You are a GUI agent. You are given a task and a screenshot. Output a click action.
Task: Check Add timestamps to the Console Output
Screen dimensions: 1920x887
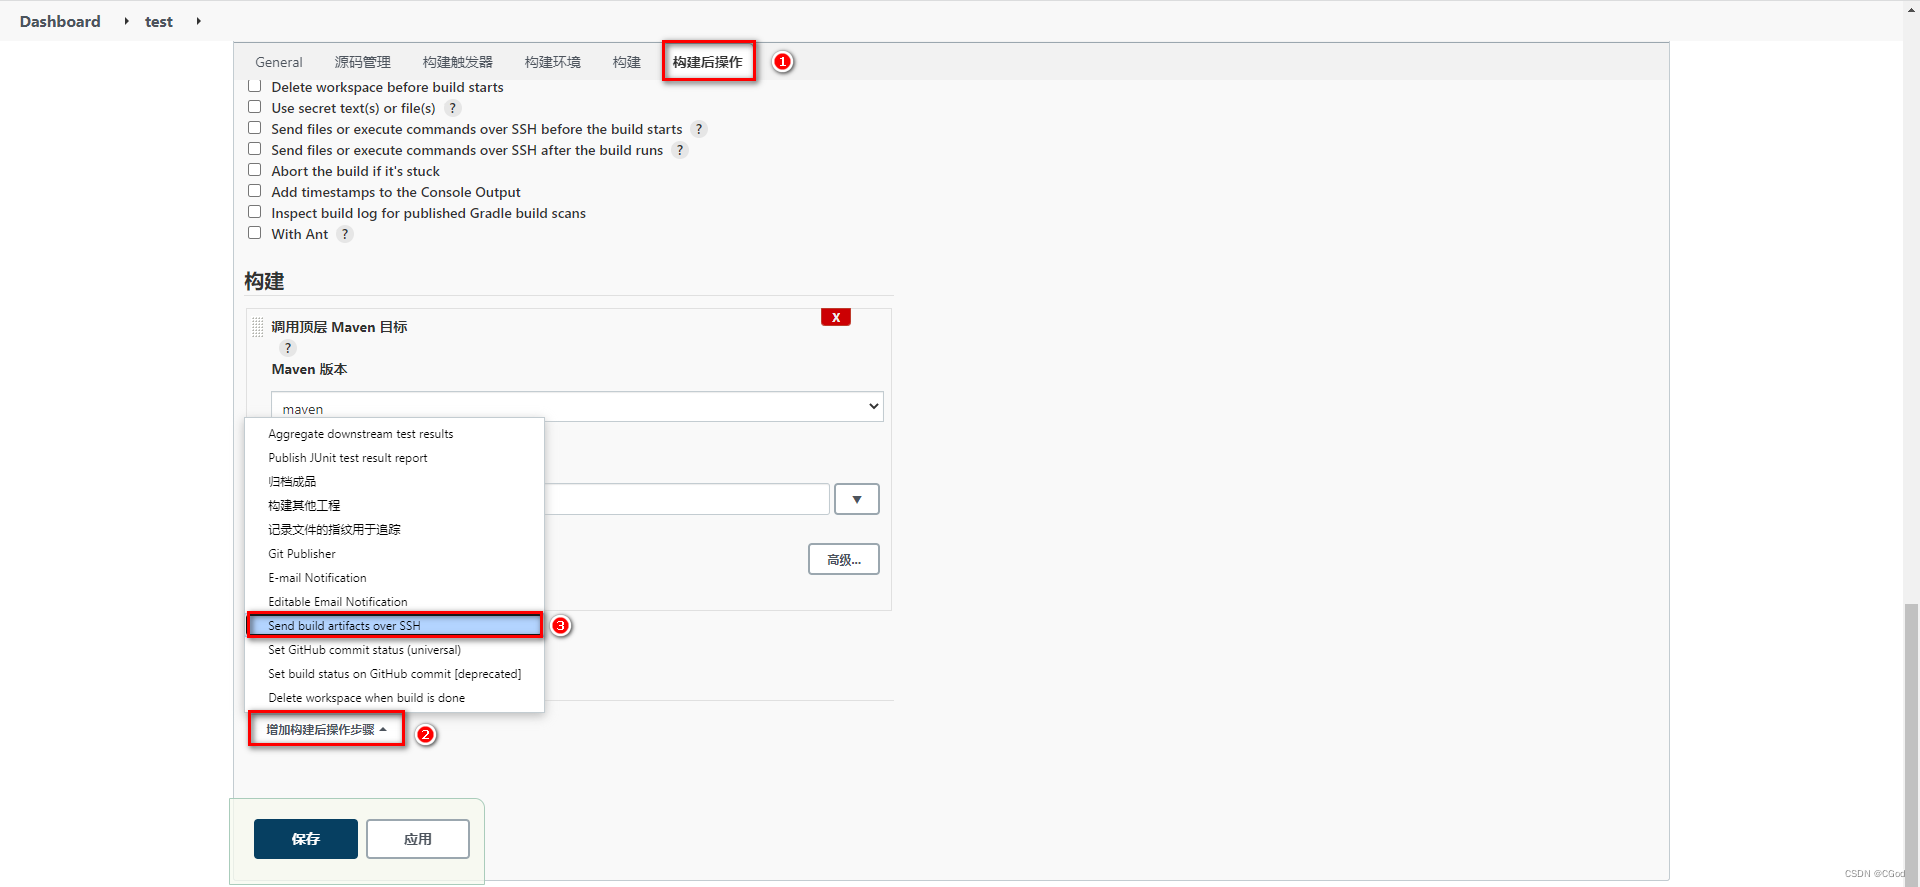pos(255,191)
